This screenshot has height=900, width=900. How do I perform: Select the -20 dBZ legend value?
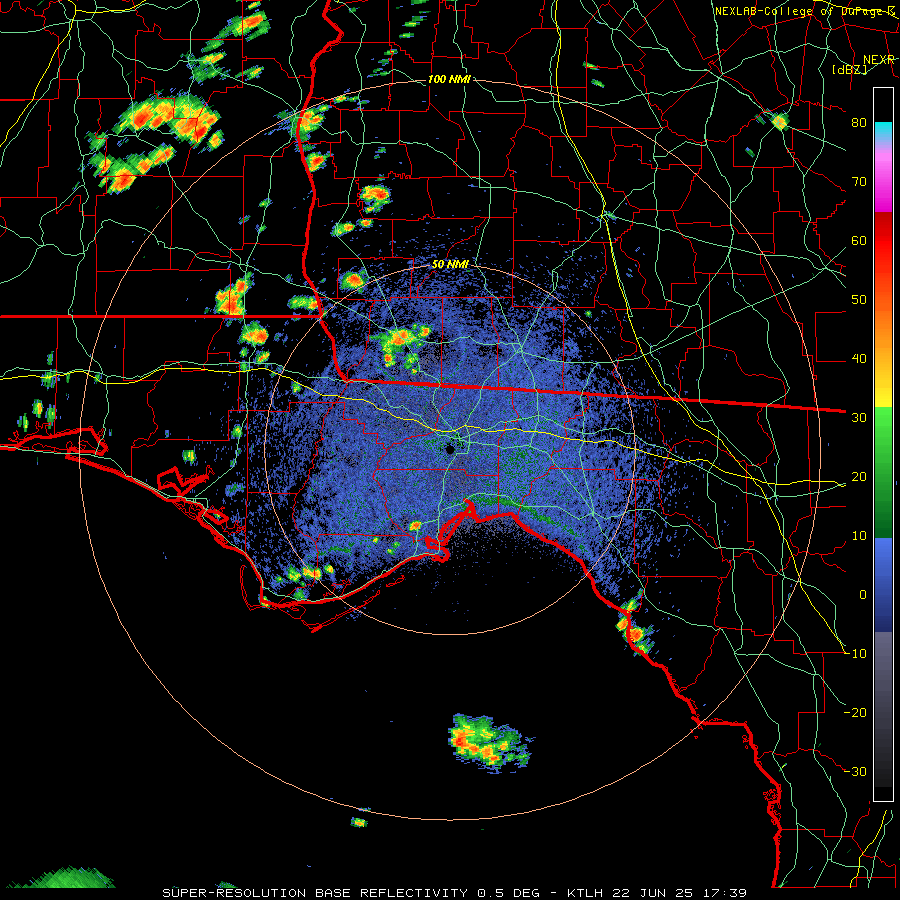tap(856, 712)
